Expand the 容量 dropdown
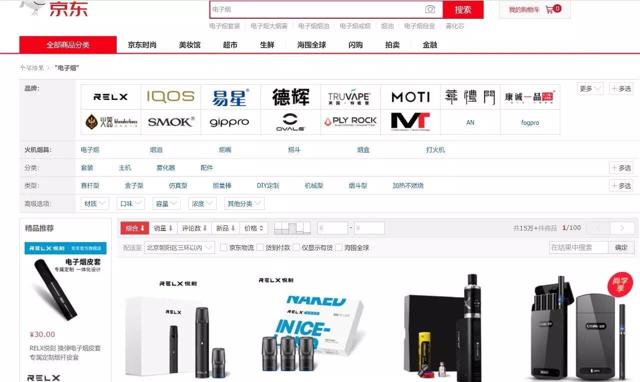640x382 pixels. (167, 203)
